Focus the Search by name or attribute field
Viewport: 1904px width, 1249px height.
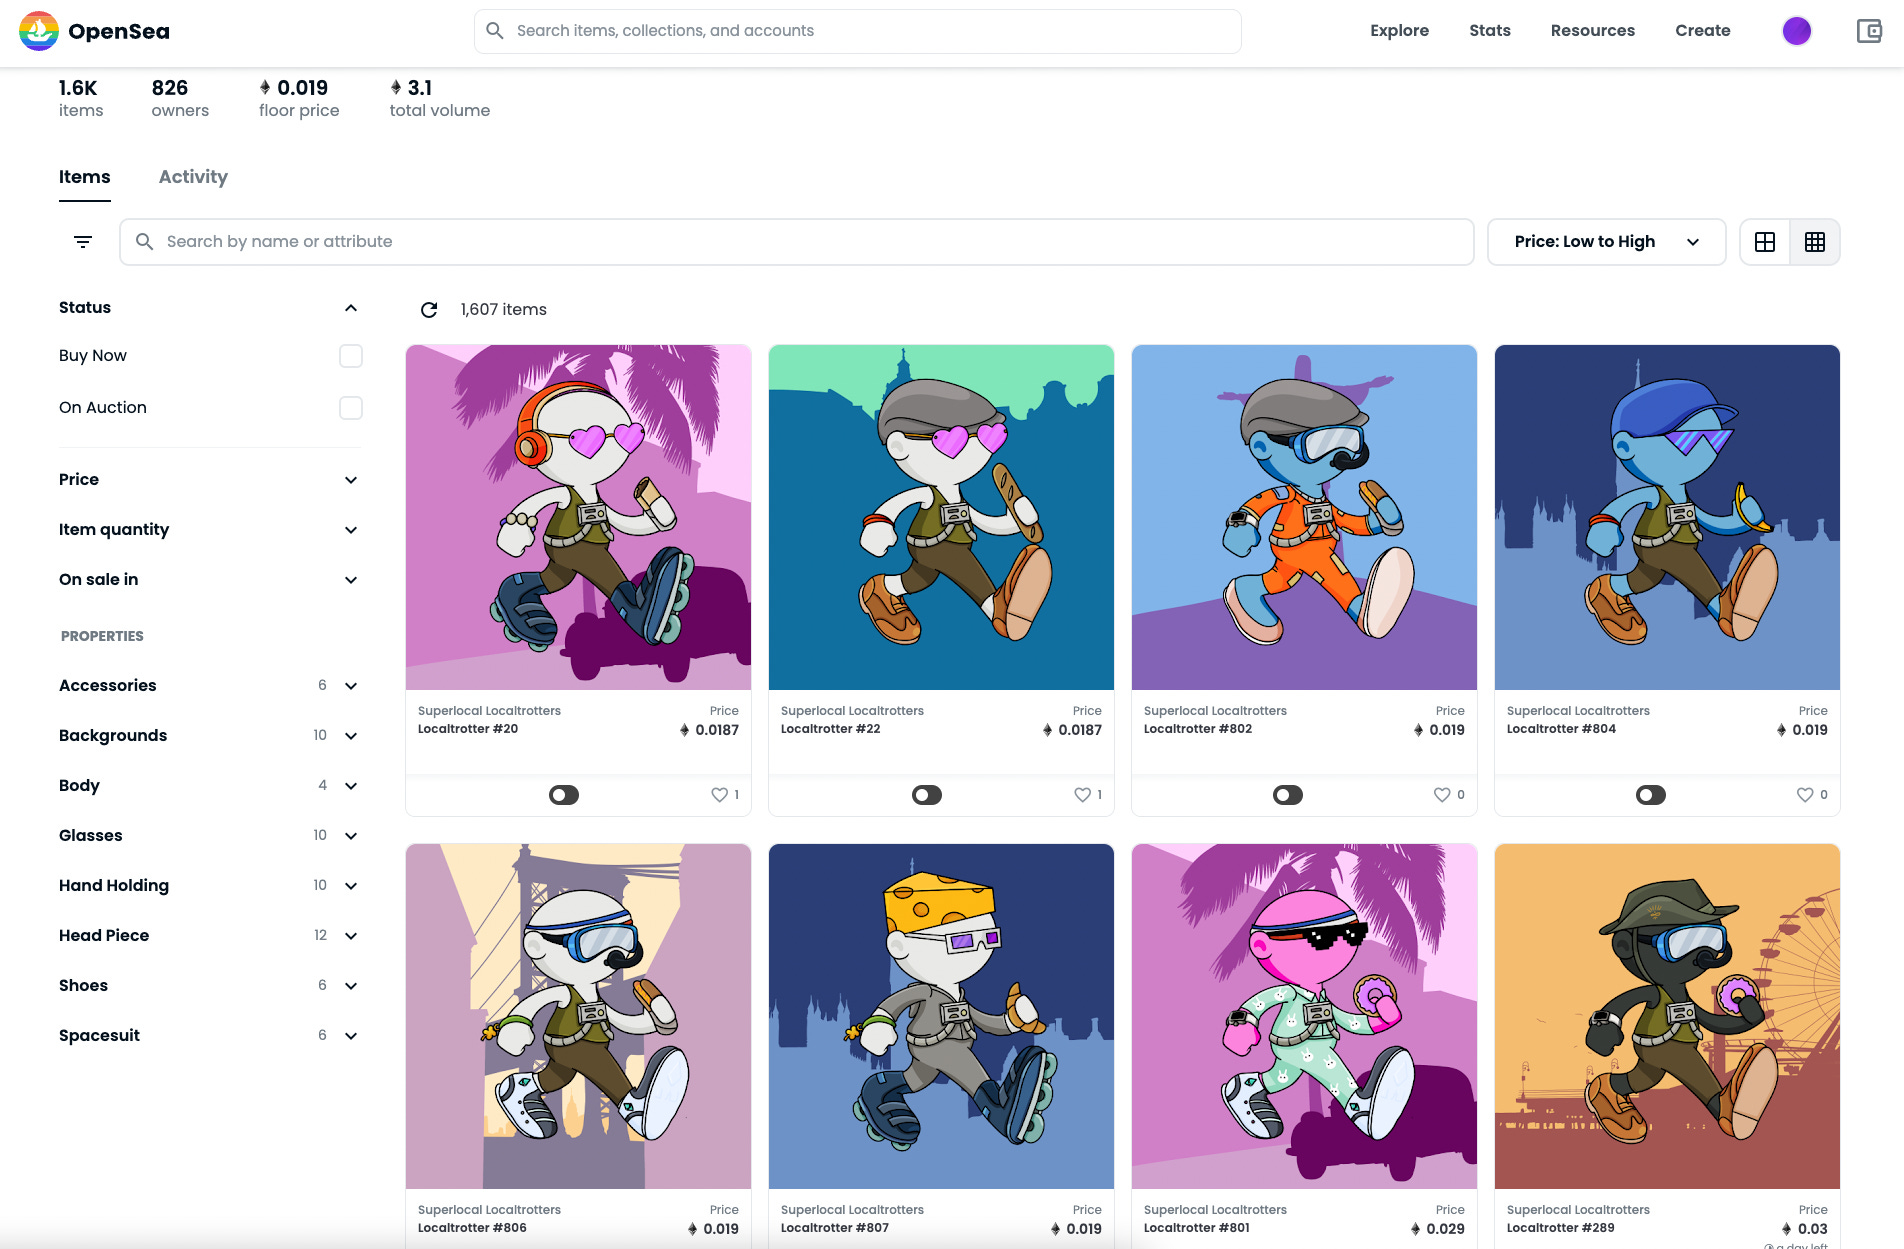pyautogui.click(x=797, y=242)
